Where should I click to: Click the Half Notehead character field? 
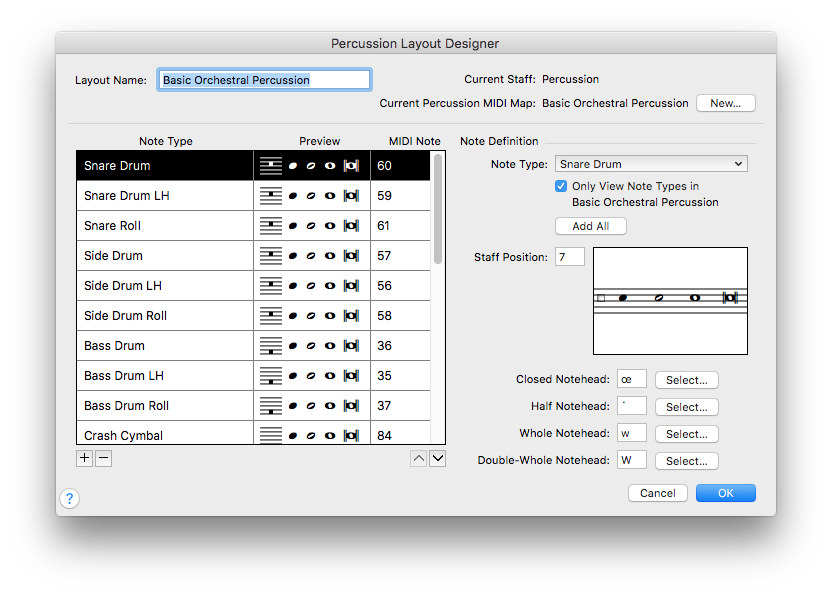coord(631,406)
